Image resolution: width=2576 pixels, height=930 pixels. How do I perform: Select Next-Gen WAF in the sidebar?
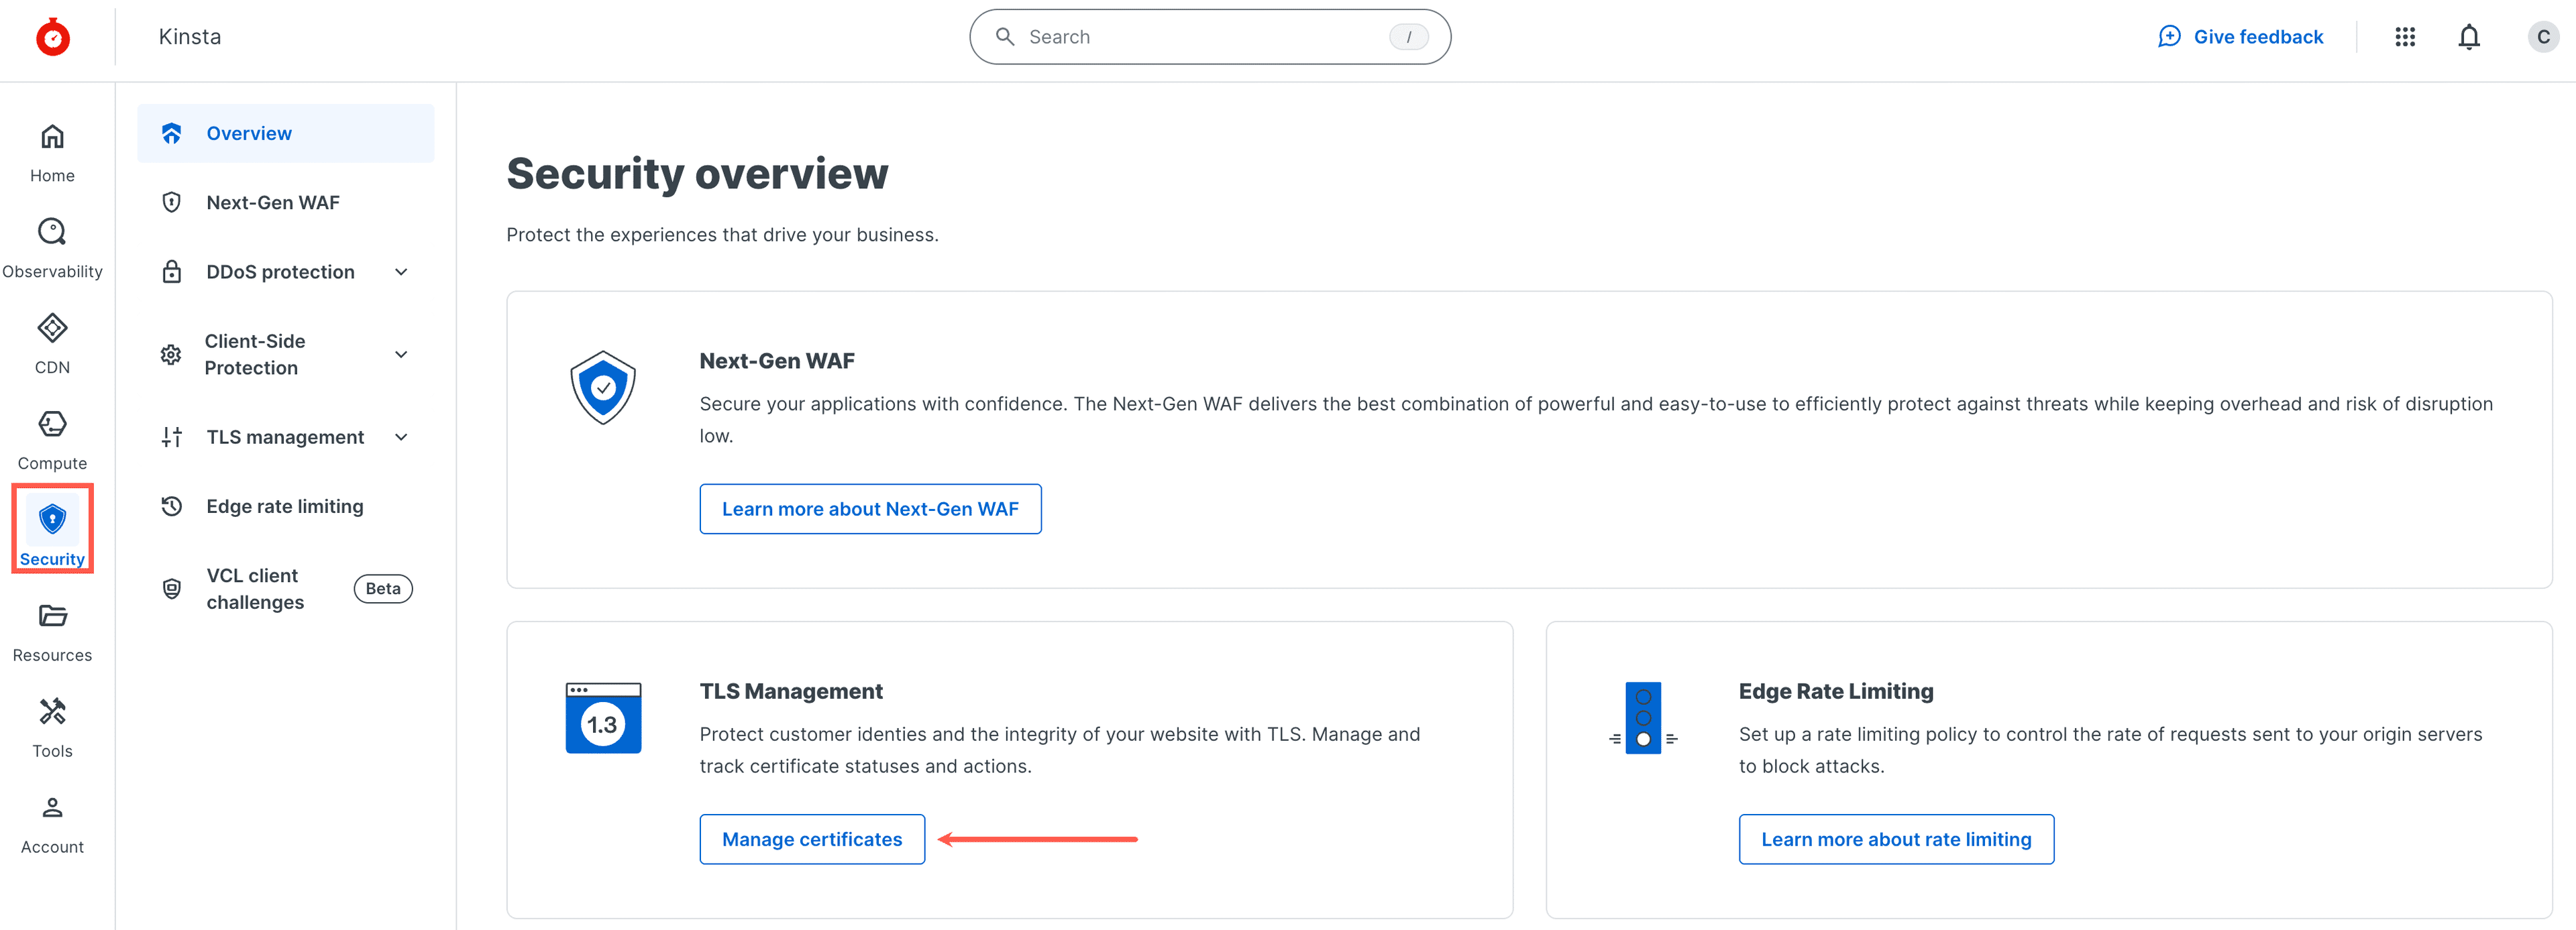273,202
